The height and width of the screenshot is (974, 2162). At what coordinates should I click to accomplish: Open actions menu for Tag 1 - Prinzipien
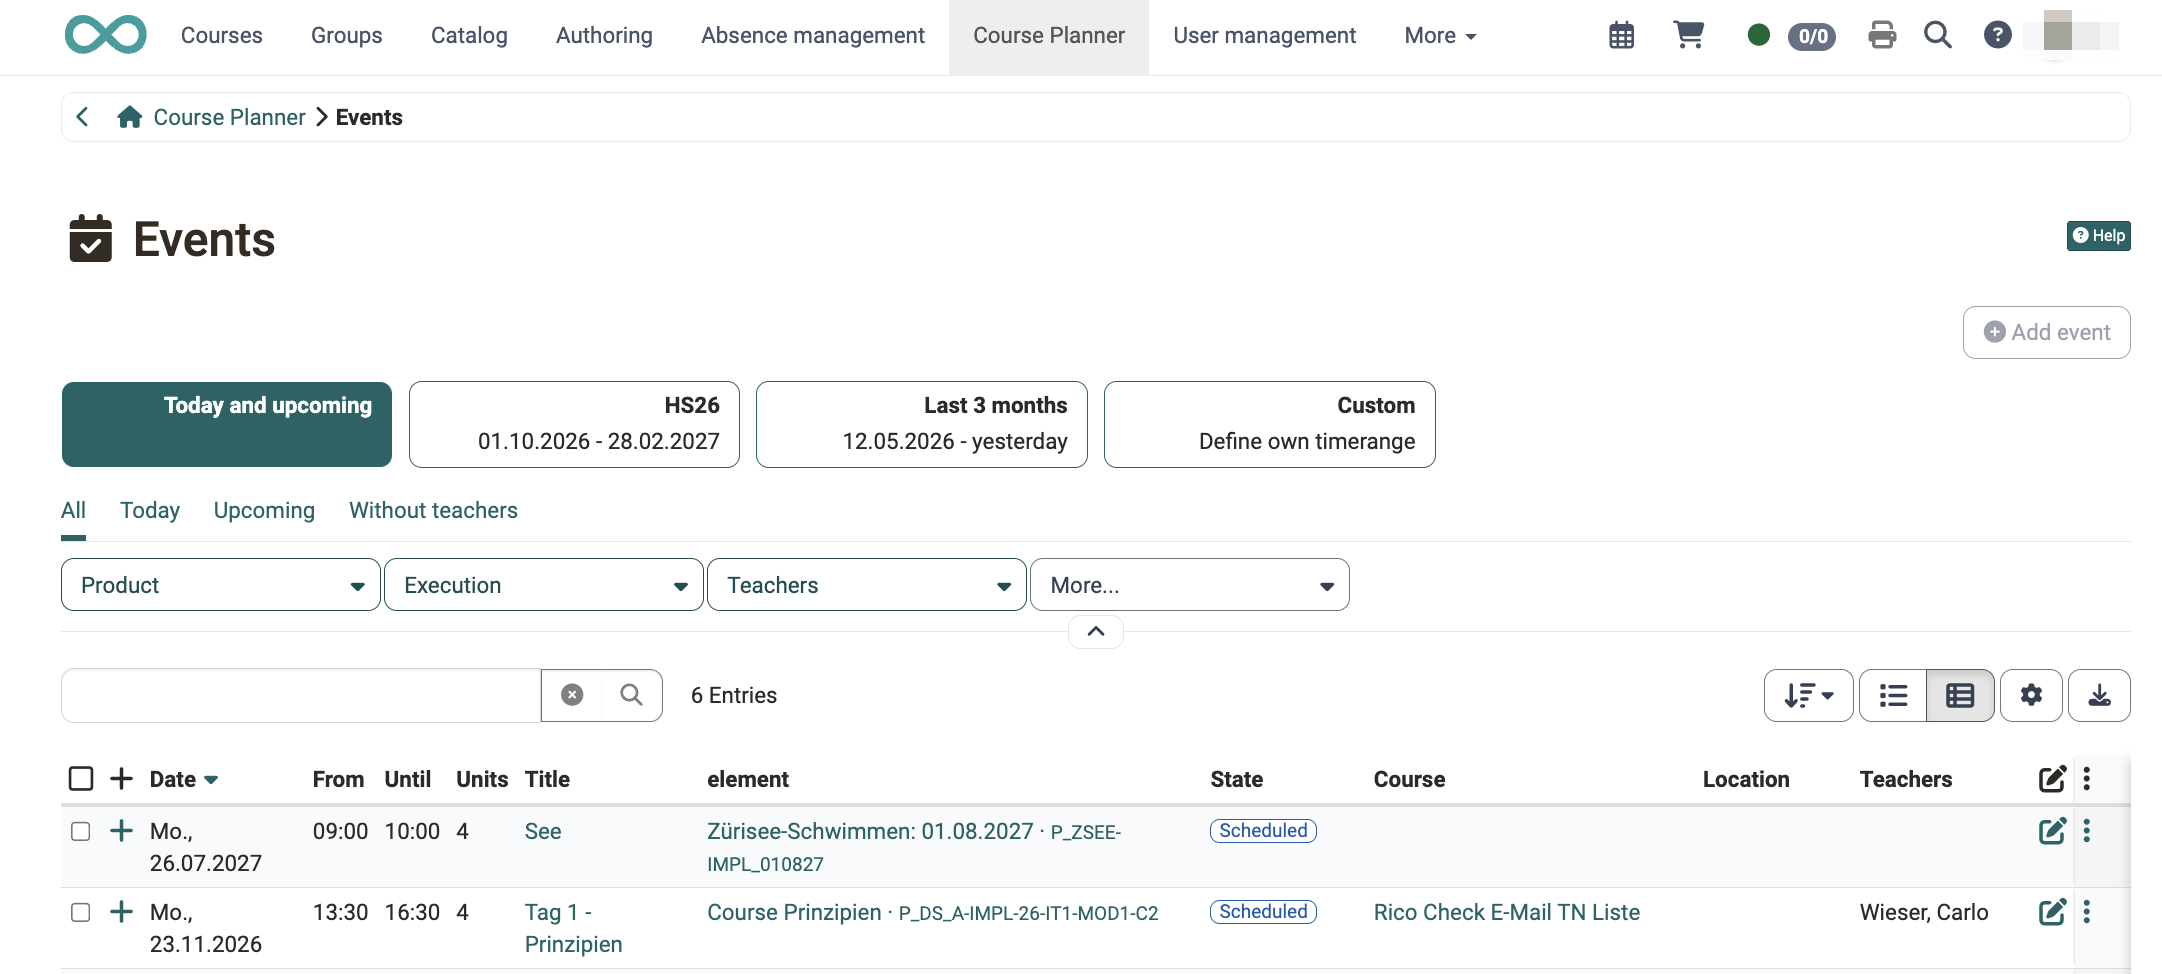[x=2087, y=912]
